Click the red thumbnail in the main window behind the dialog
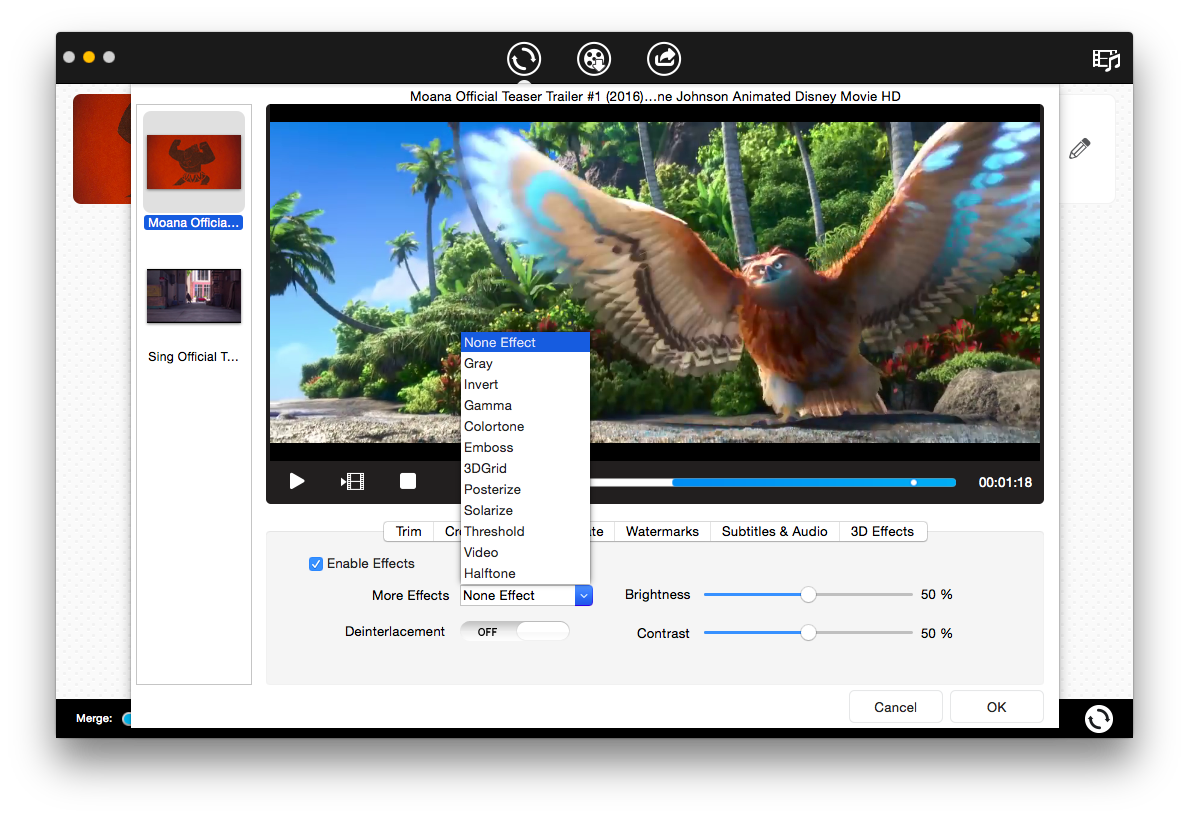Viewport: 1189px width, 818px height. click(x=102, y=149)
